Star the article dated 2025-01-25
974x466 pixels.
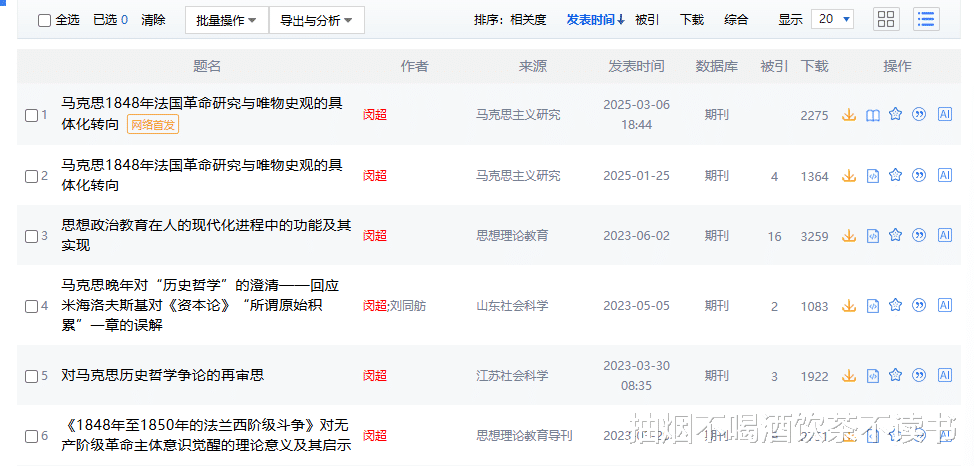(895, 175)
